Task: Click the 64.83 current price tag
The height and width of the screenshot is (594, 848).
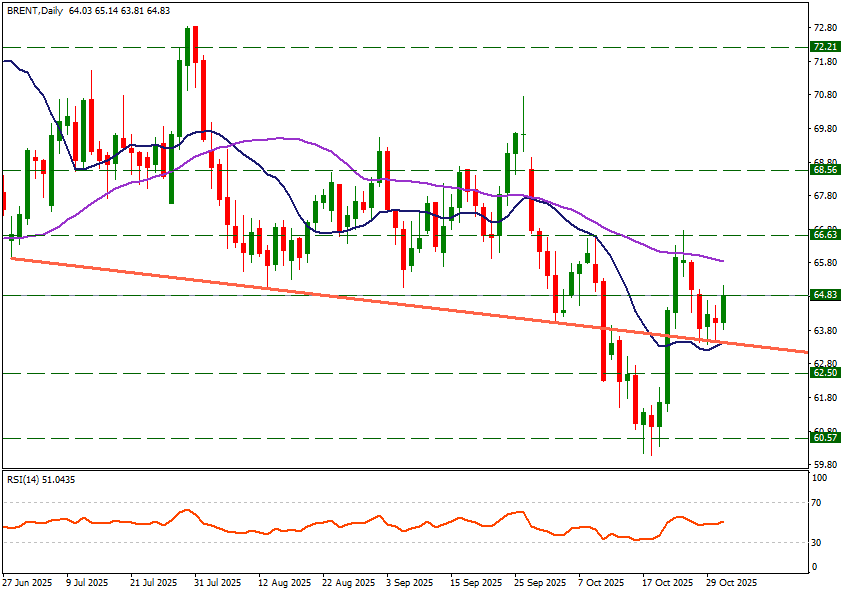Action: [x=825, y=296]
